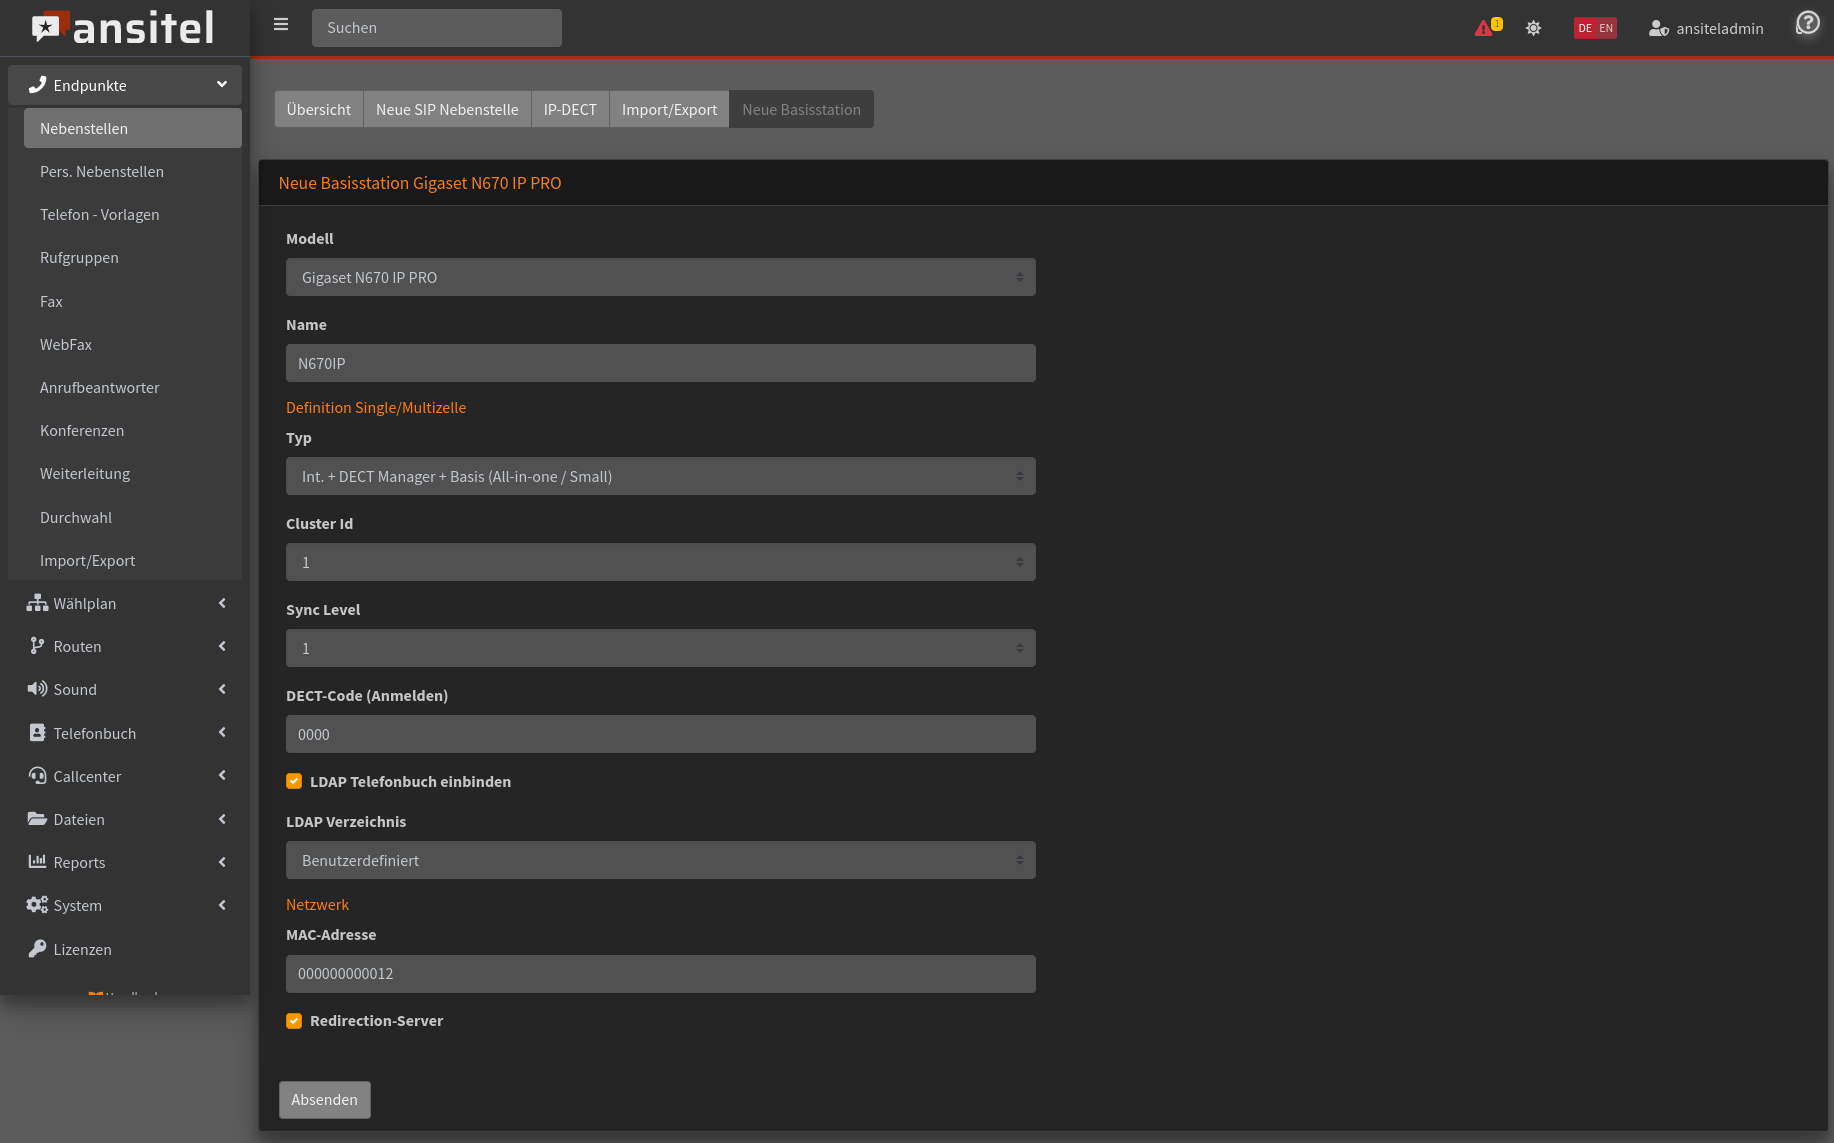
Task: Open the Typ dropdown
Action: [x=660, y=477]
